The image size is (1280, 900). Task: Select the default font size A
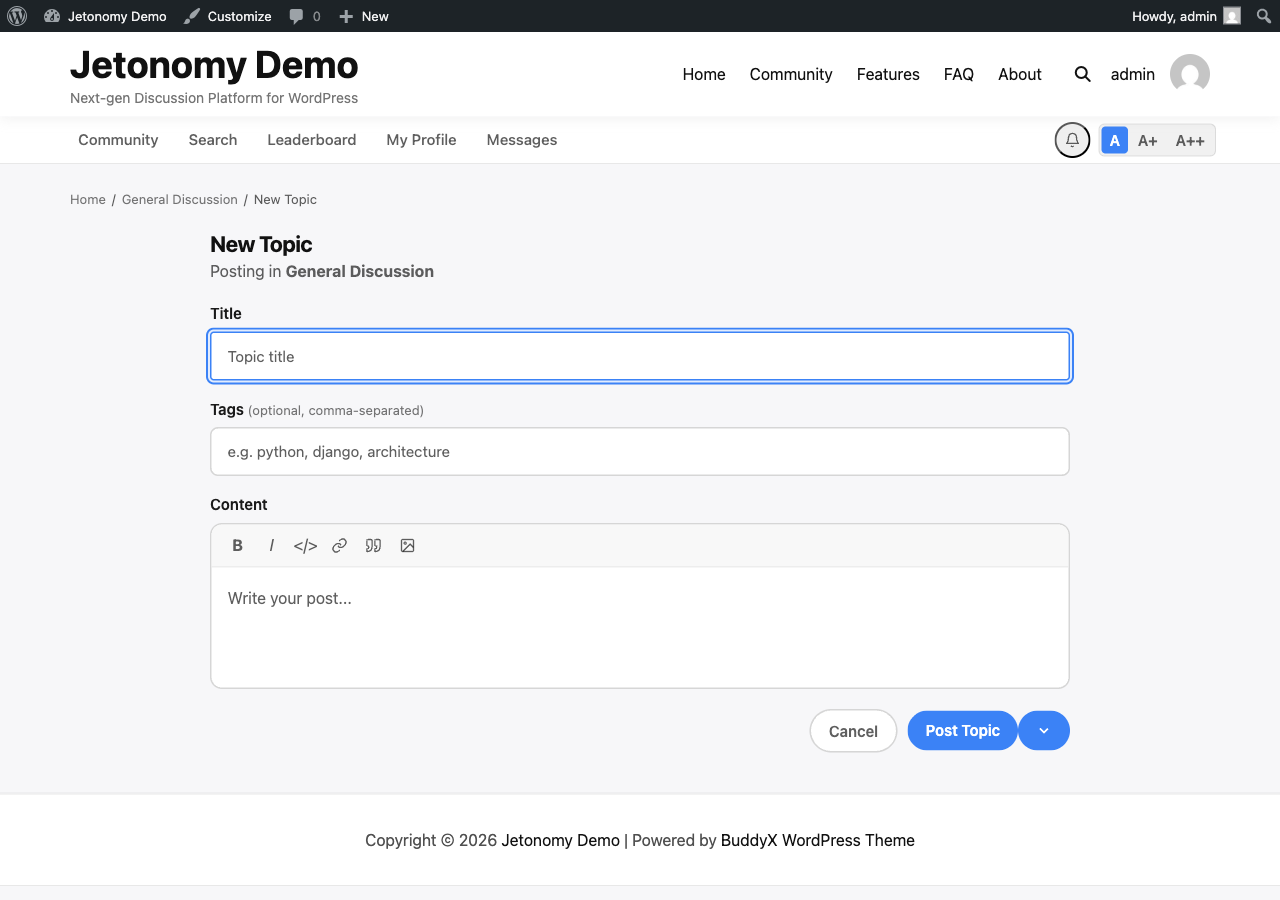click(1114, 140)
